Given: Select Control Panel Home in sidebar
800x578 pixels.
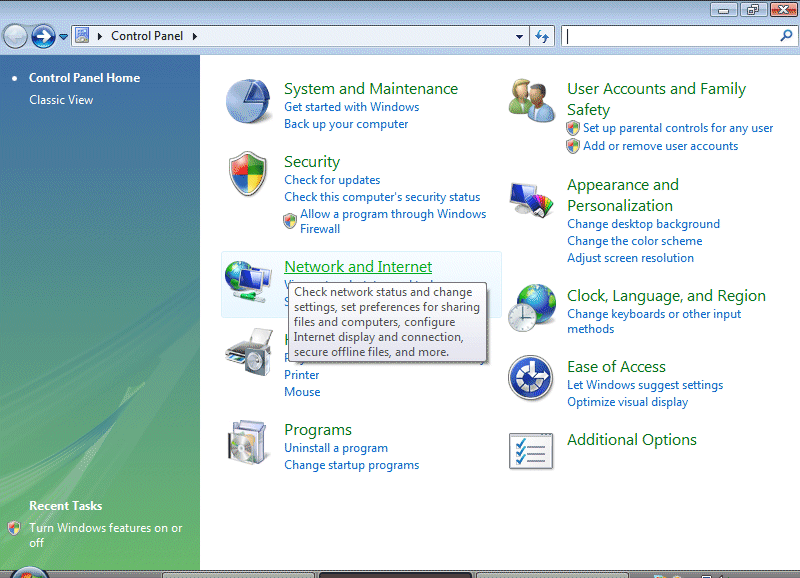Looking at the screenshot, I should (x=84, y=78).
